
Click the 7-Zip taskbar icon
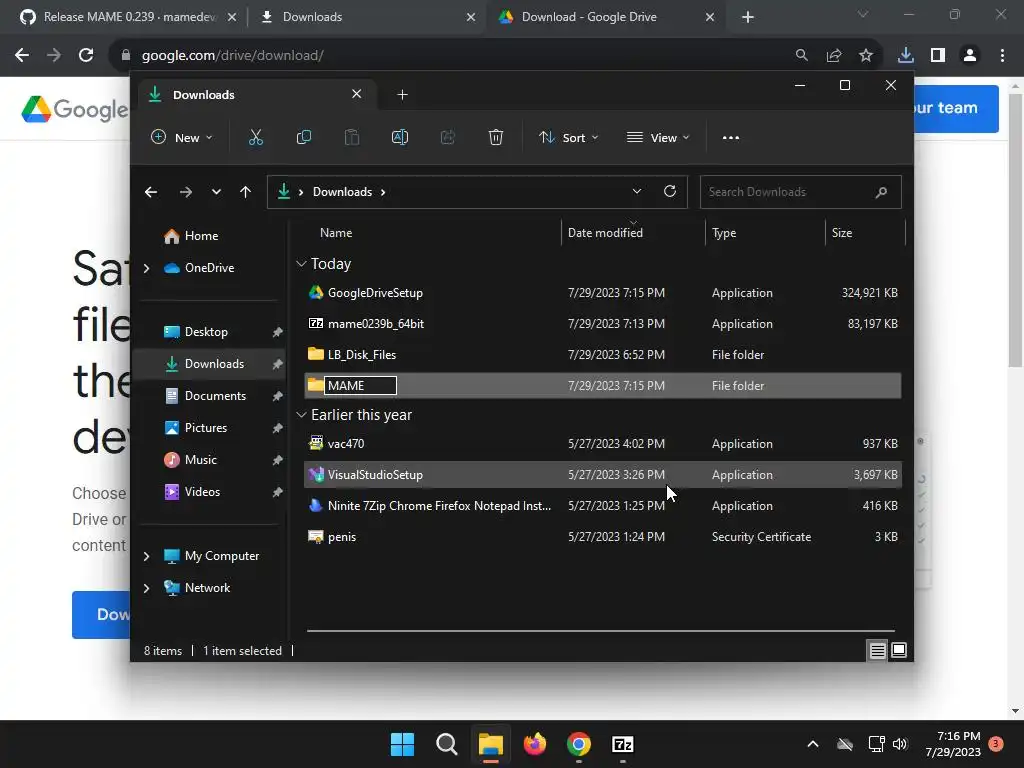(x=623, y=744)
